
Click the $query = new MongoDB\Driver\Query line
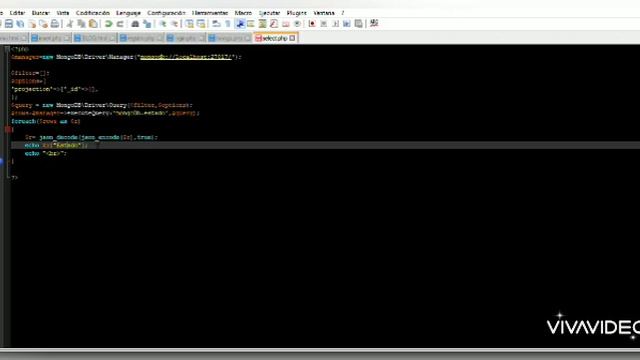[x=101, y=105]
